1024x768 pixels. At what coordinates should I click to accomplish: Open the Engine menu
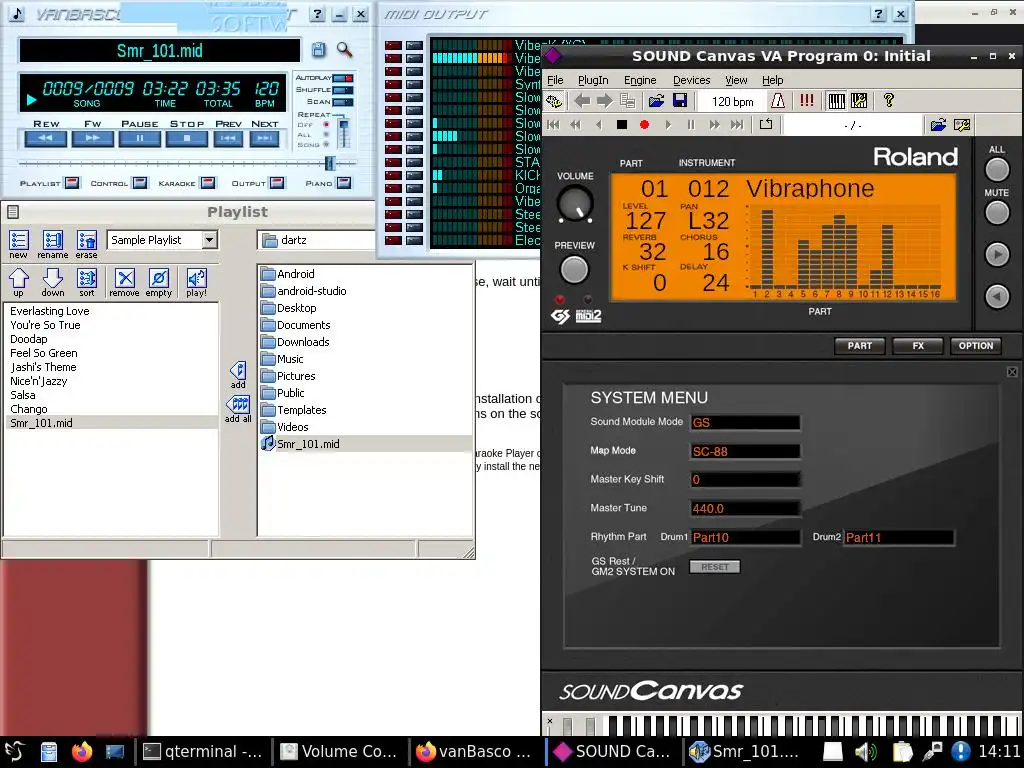[640, 80]
